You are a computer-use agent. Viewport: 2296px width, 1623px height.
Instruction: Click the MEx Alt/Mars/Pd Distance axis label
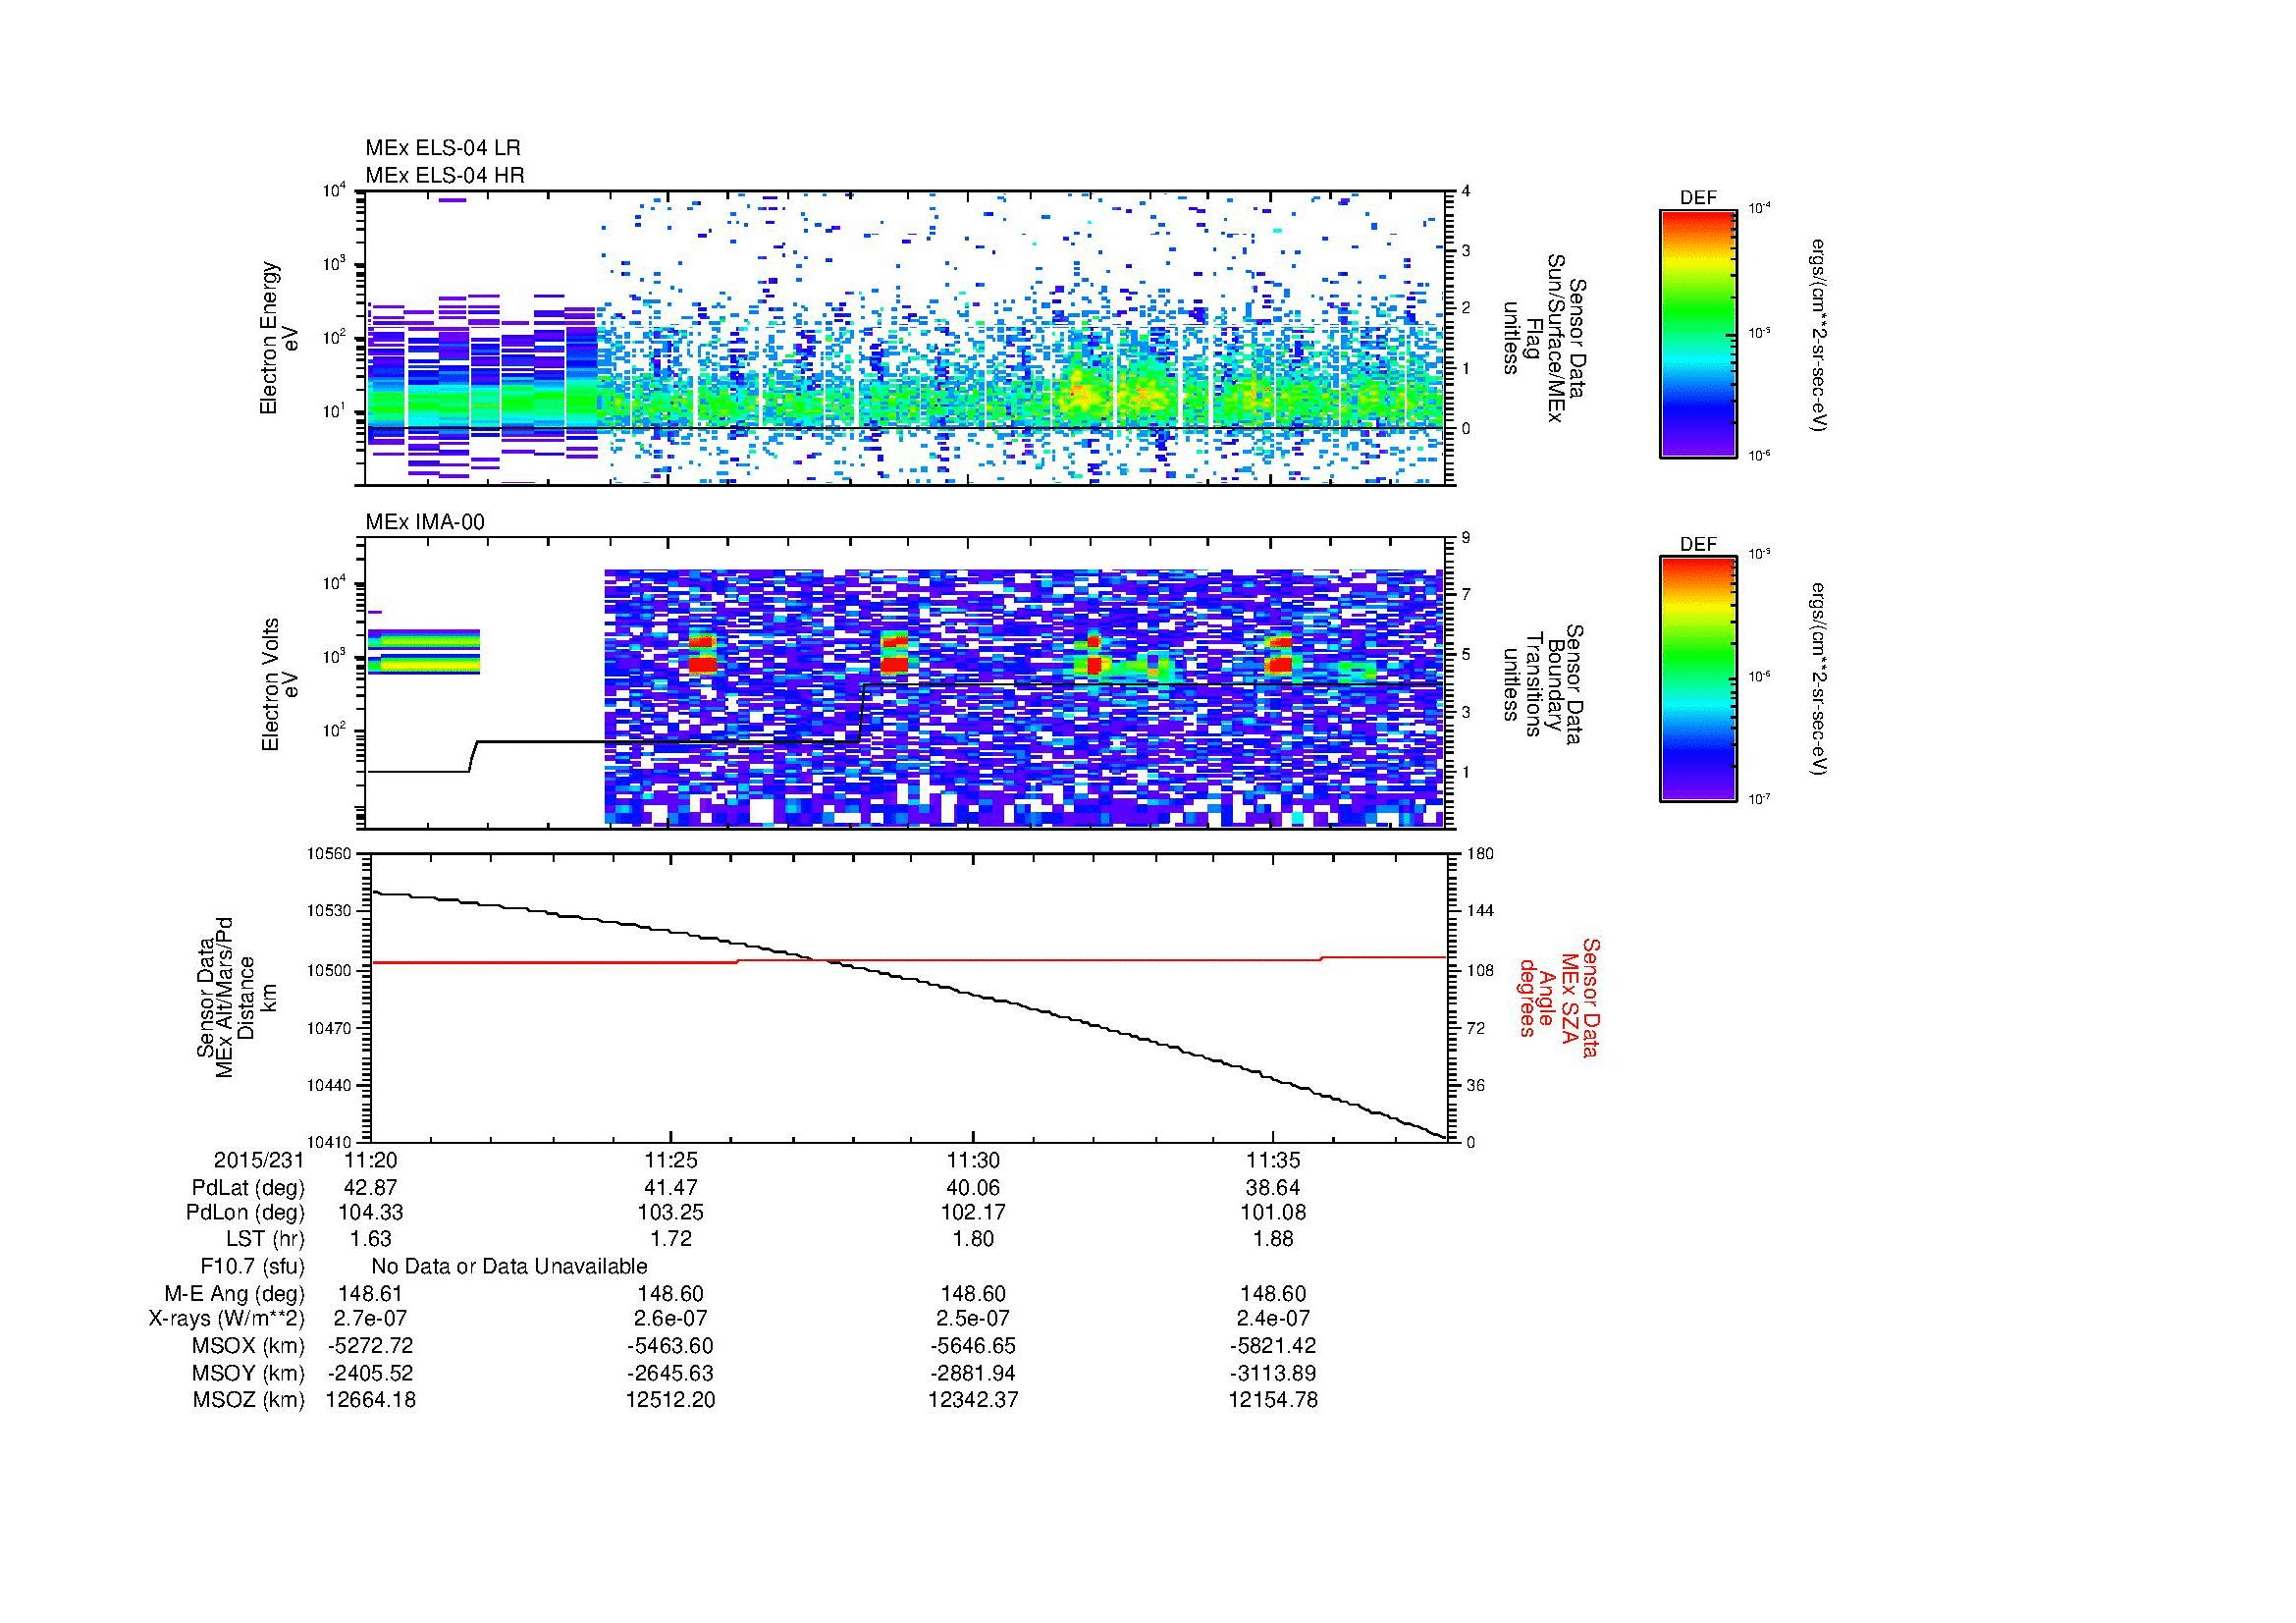point(238,997)
